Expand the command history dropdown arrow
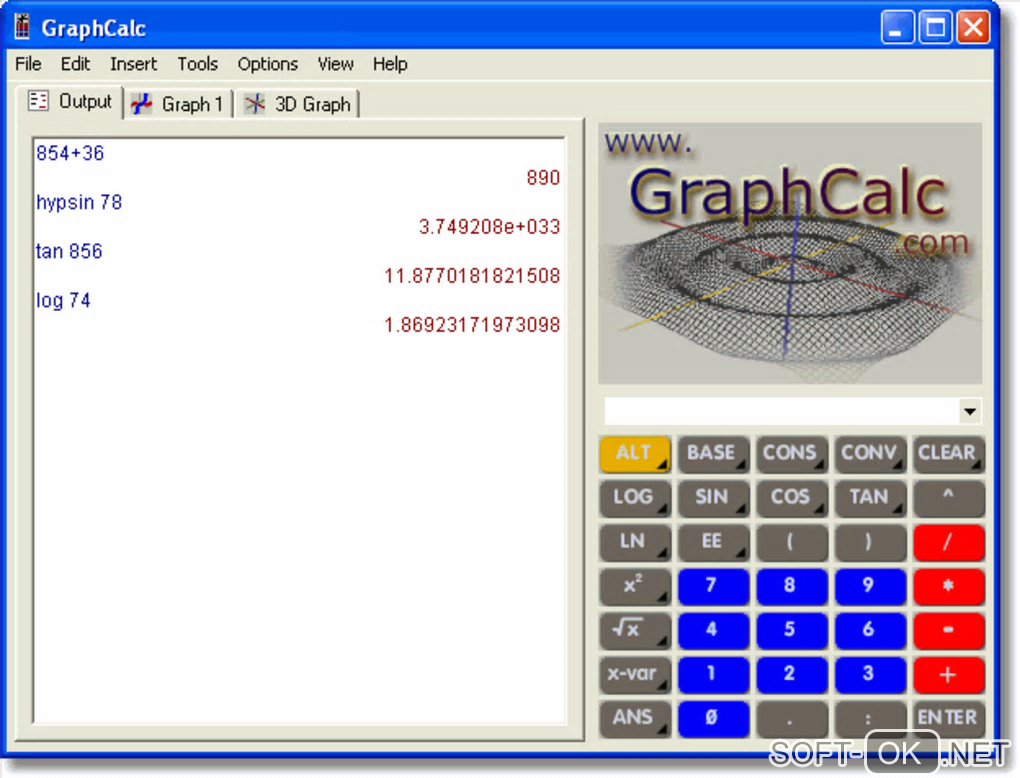The height and width of the screenshot is (778, 1020). tap(969, 411)
